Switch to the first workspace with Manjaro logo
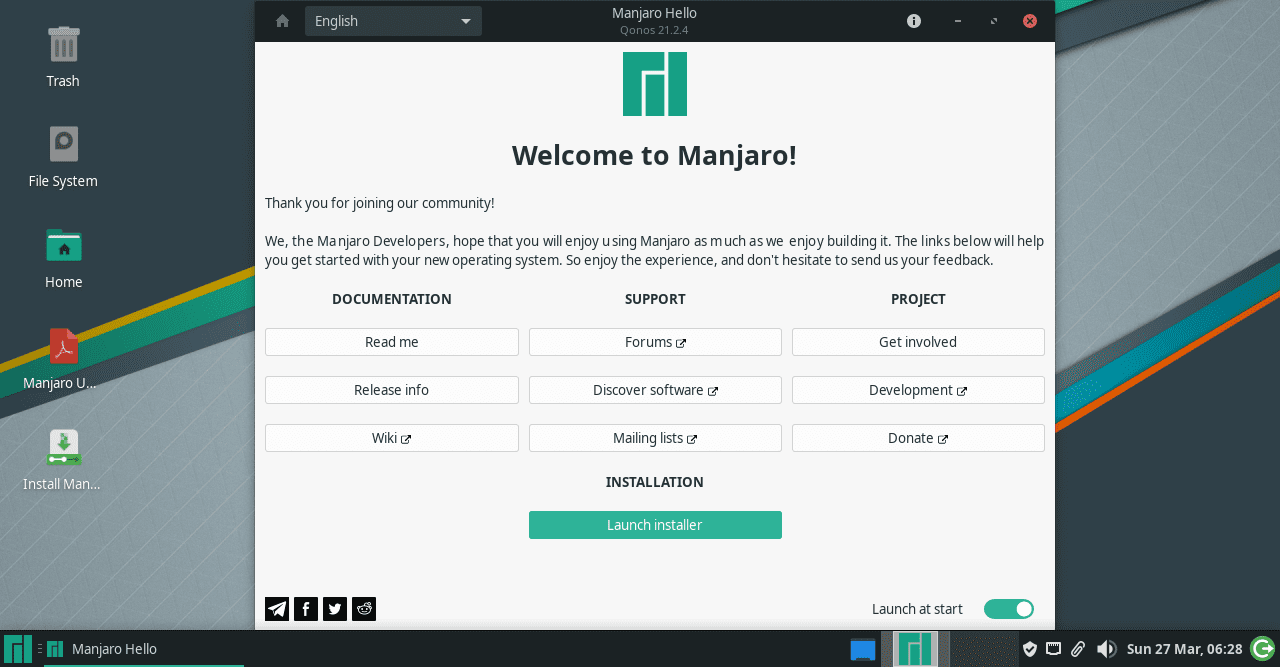The width and height of the screenshot is (1280, 667). click(915, 649)
